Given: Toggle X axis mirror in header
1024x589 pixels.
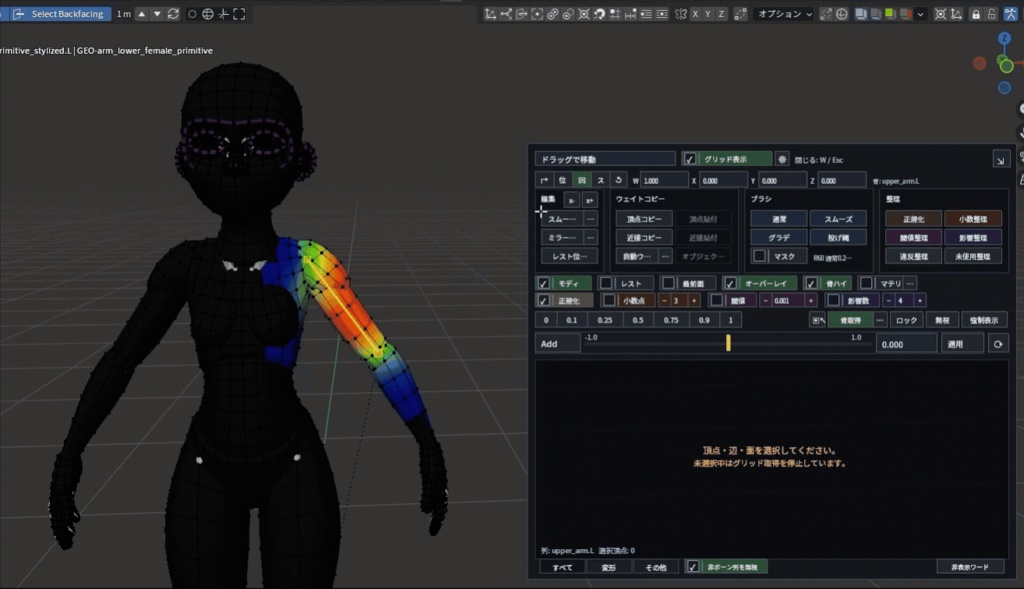Looking at the screenshot, I should 695,14.
